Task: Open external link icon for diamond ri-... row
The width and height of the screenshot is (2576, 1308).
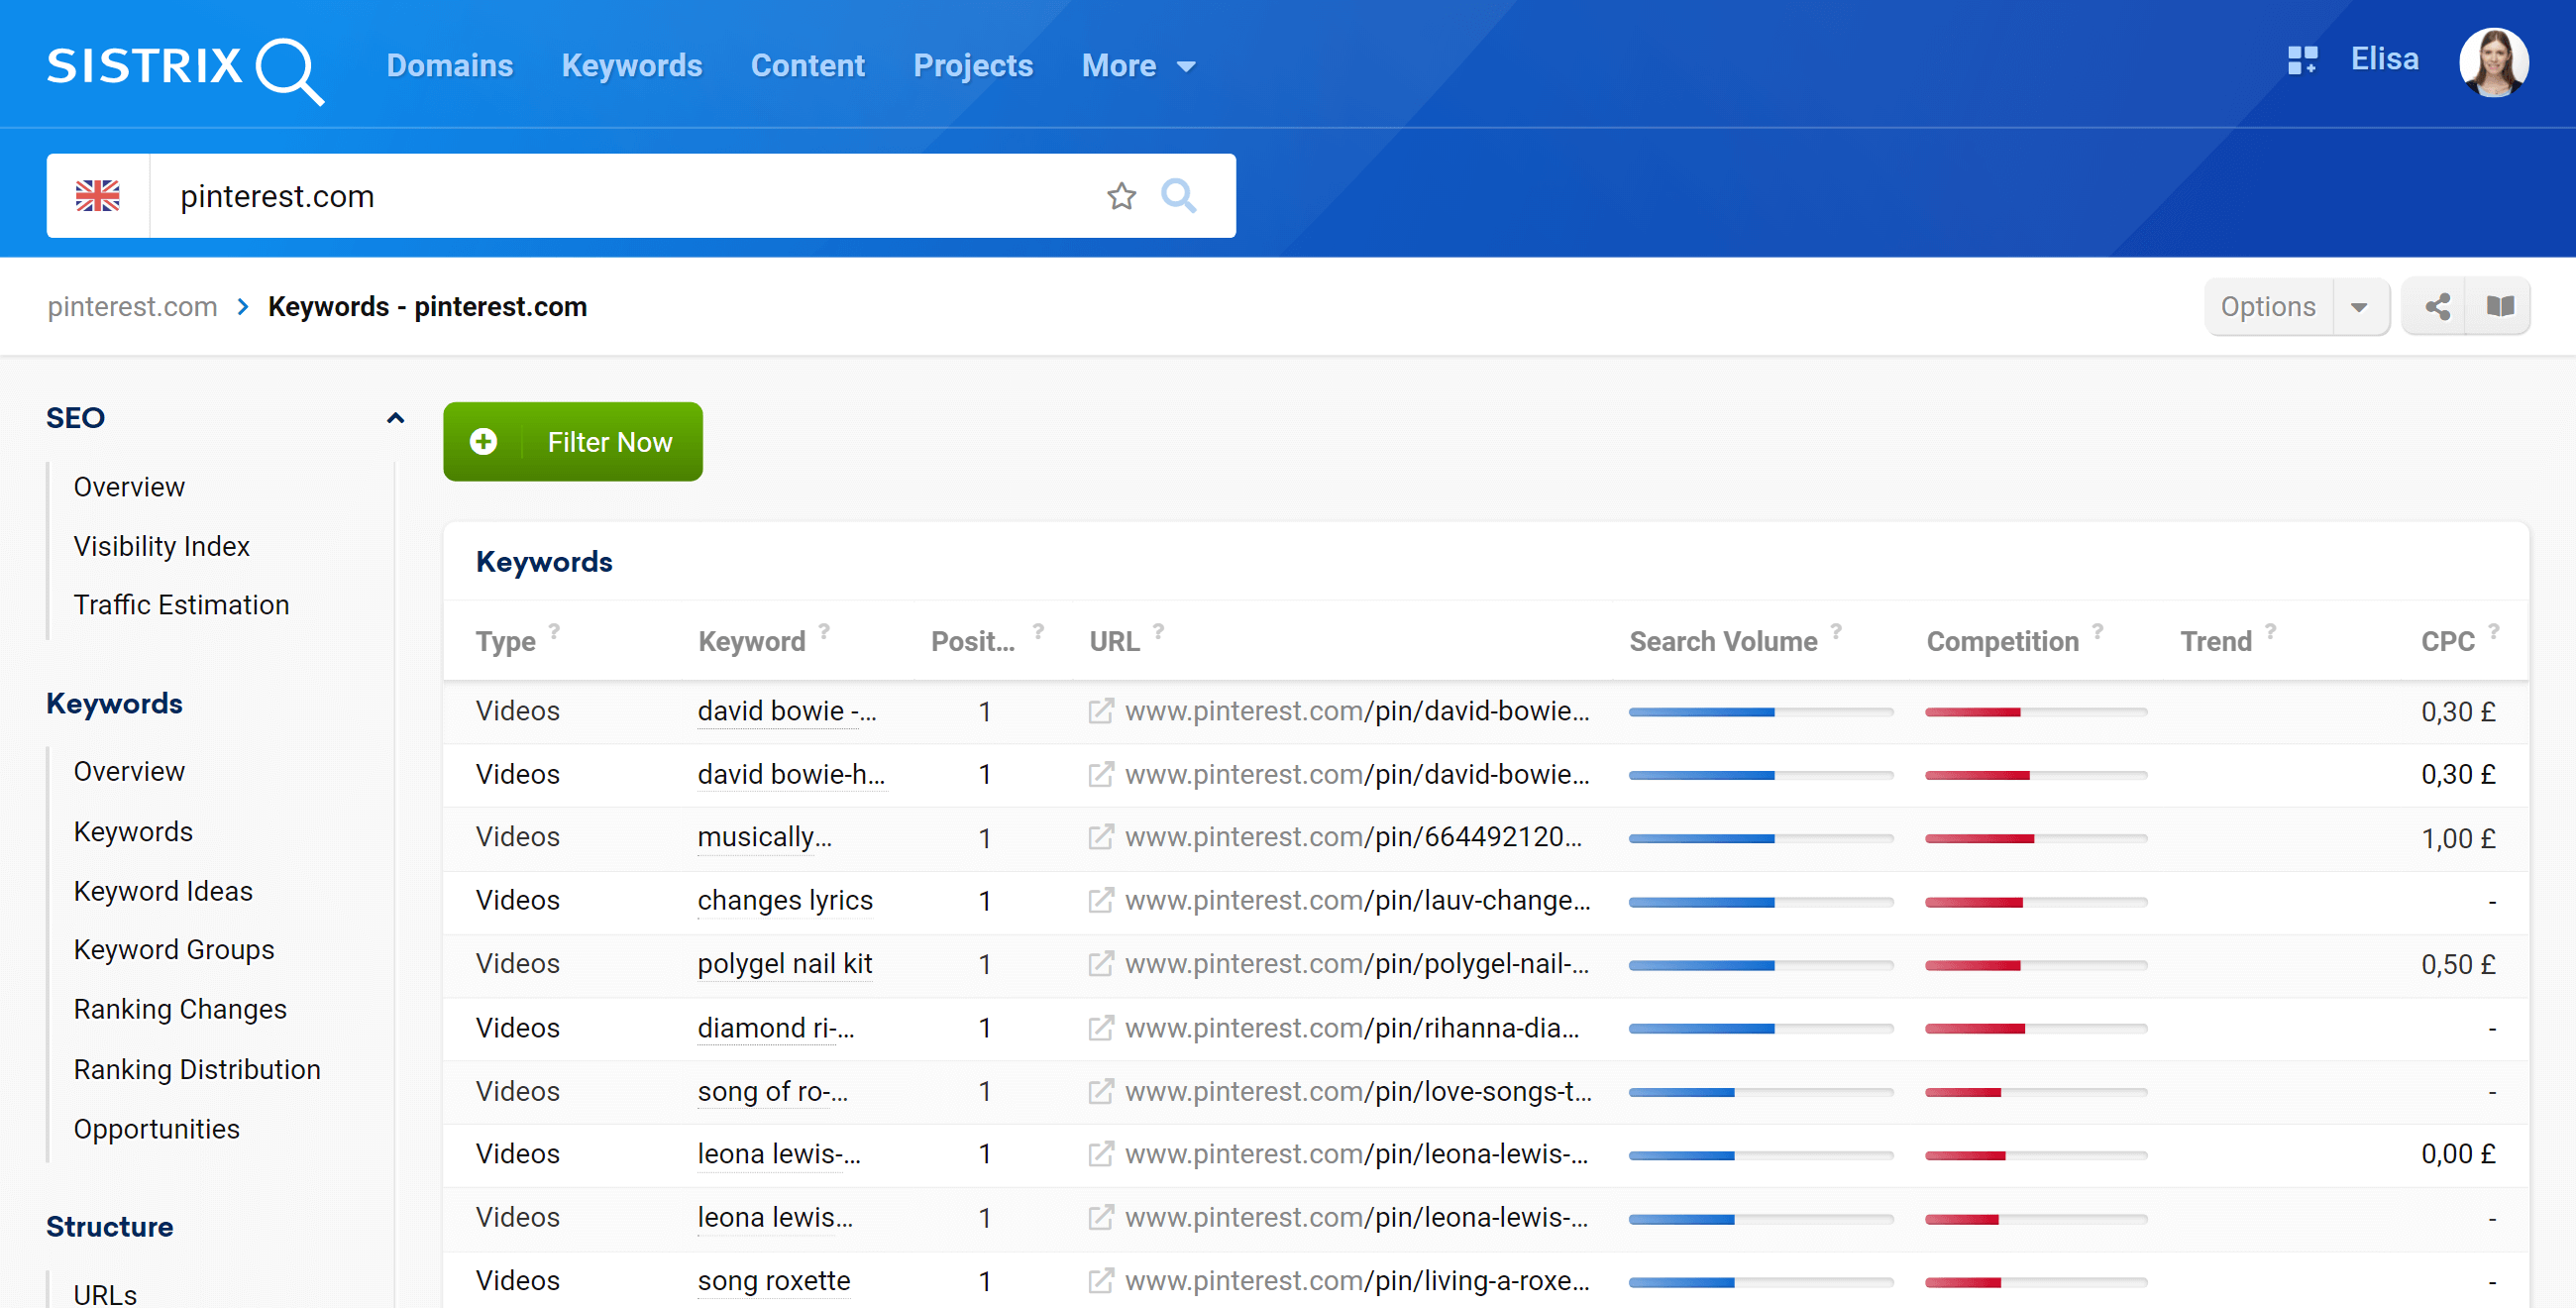Action: point(1101,1027)
